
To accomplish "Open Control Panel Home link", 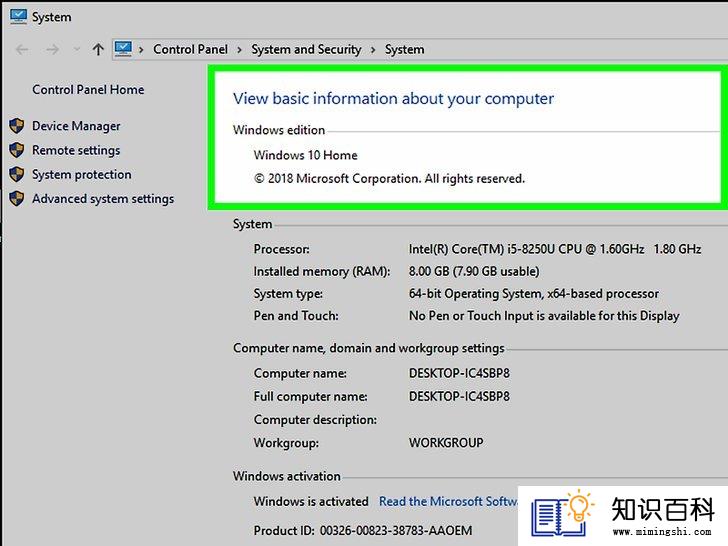I will pyautogui.click(x=88, y=90).
